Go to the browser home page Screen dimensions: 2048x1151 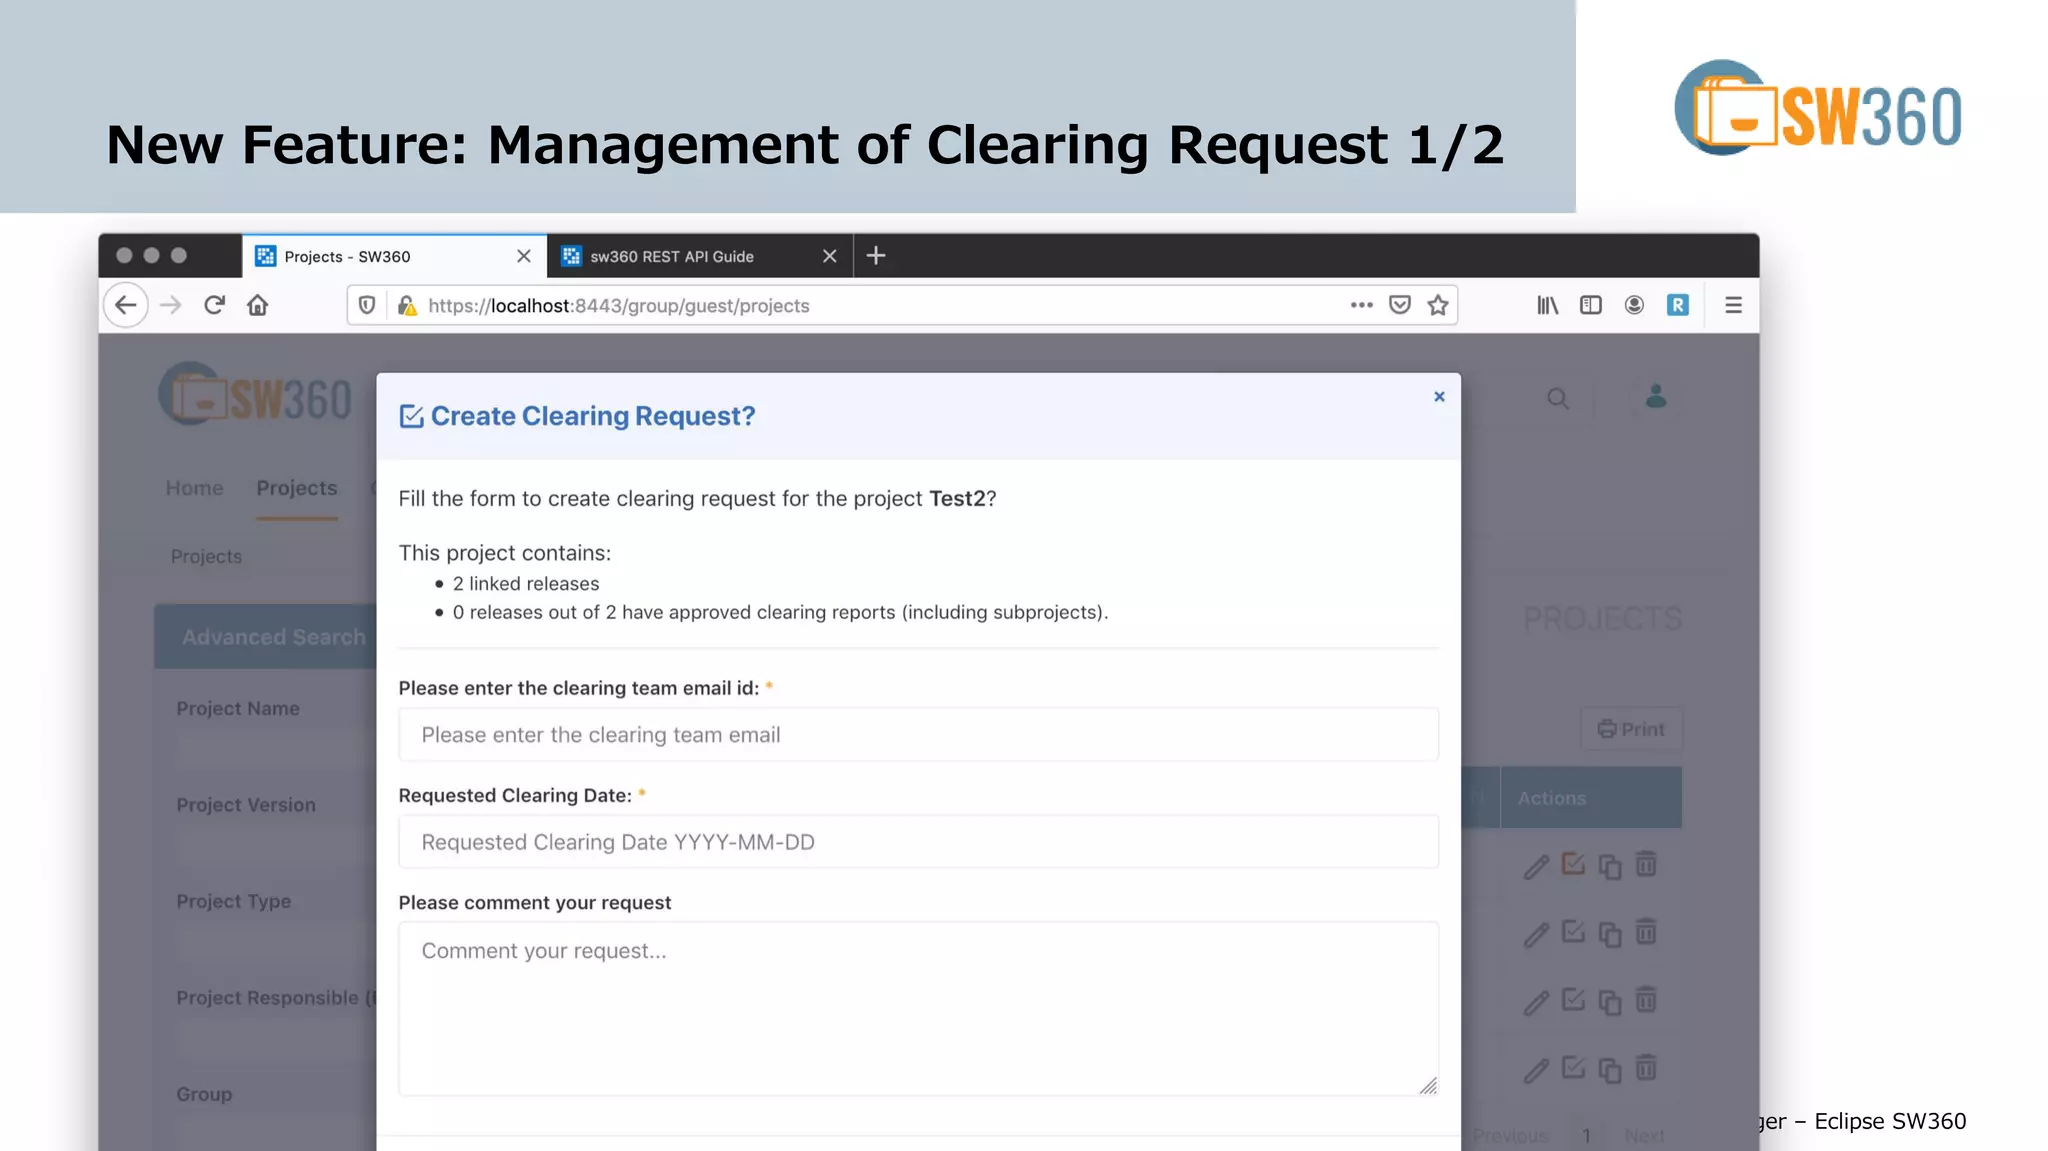[x=258, y=305]
